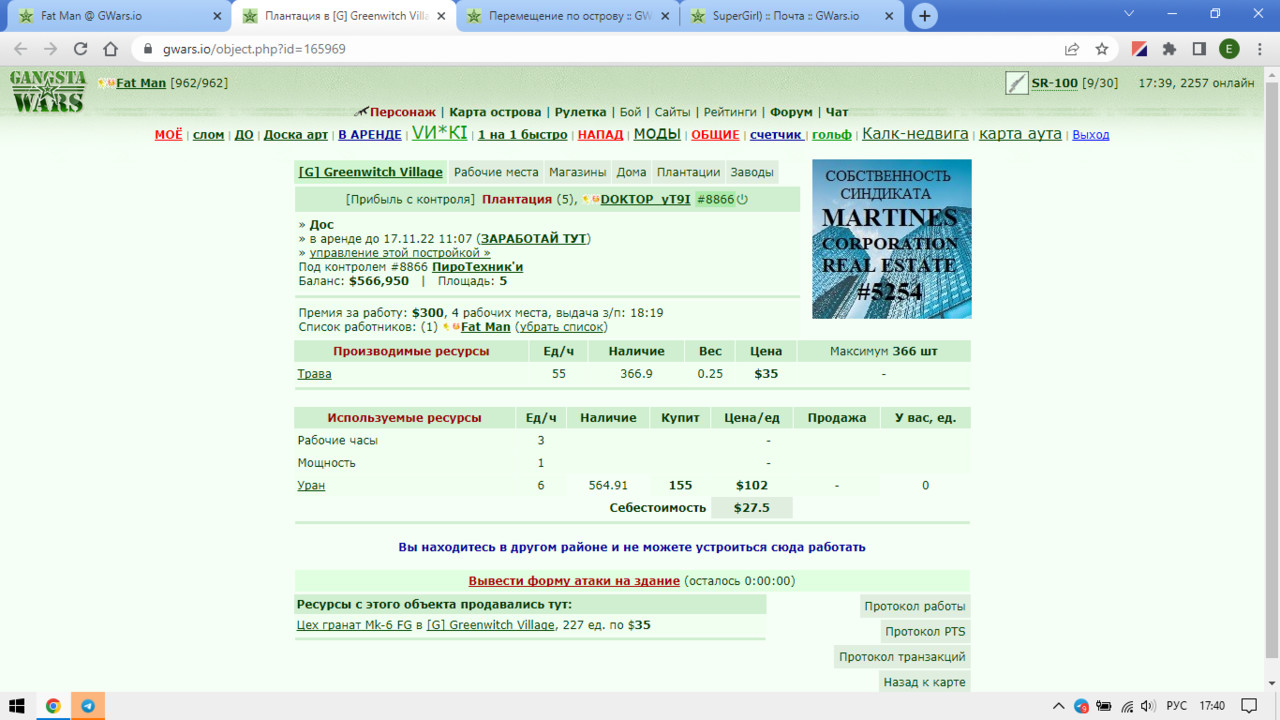Screen dimensions: 1280x720
Task: Open Рейтинги menu item
Action: pos(730,112)
